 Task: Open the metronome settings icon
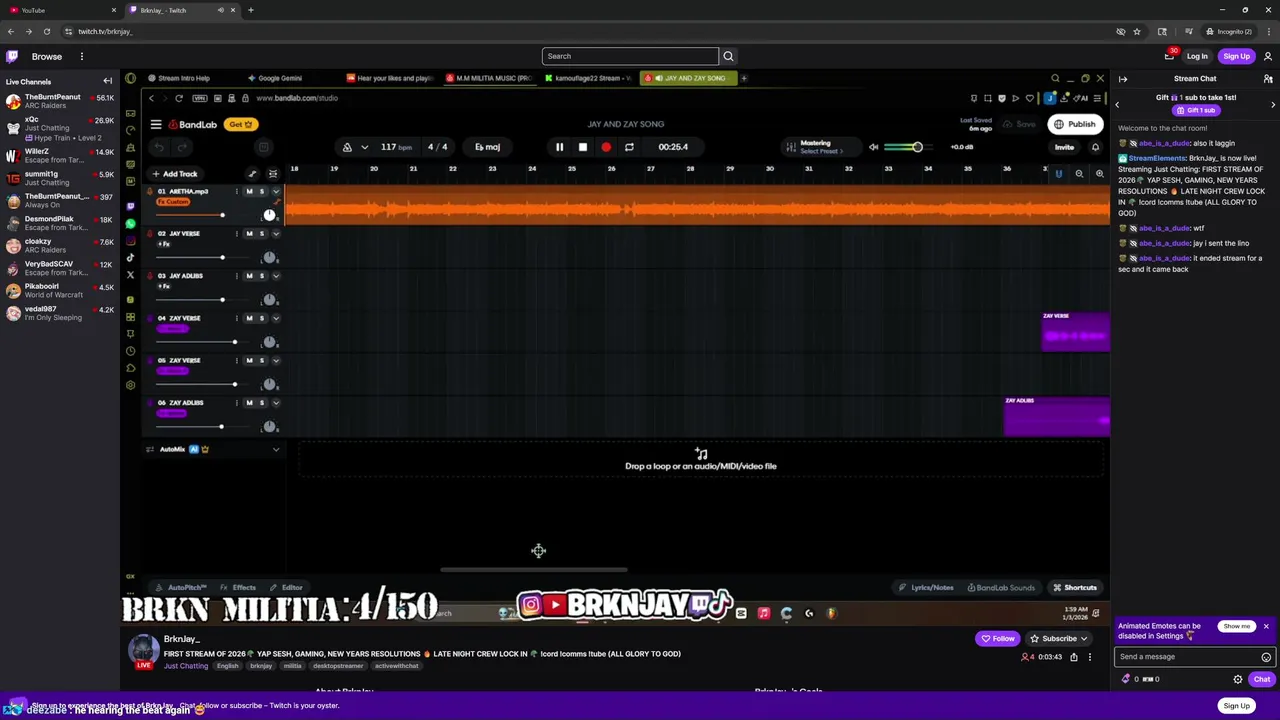pos(347,147)
